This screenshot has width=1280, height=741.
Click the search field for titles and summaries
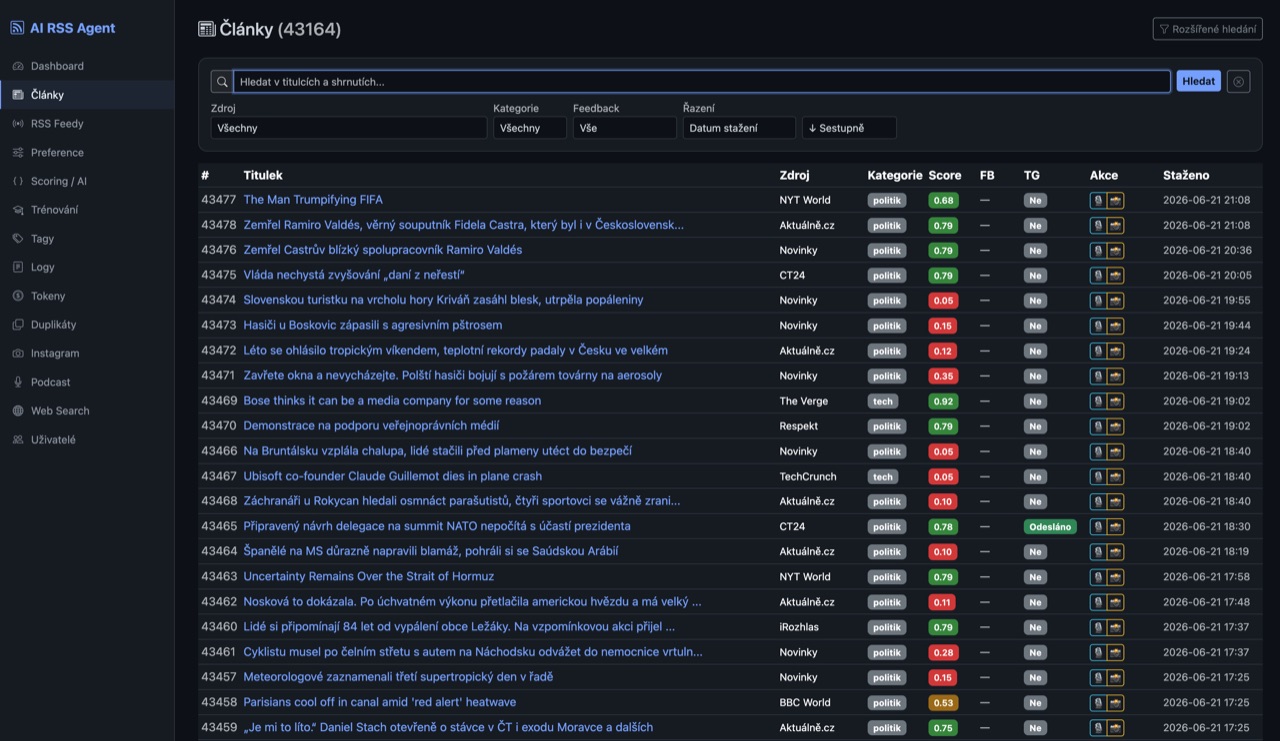click(x=702, y=82)
